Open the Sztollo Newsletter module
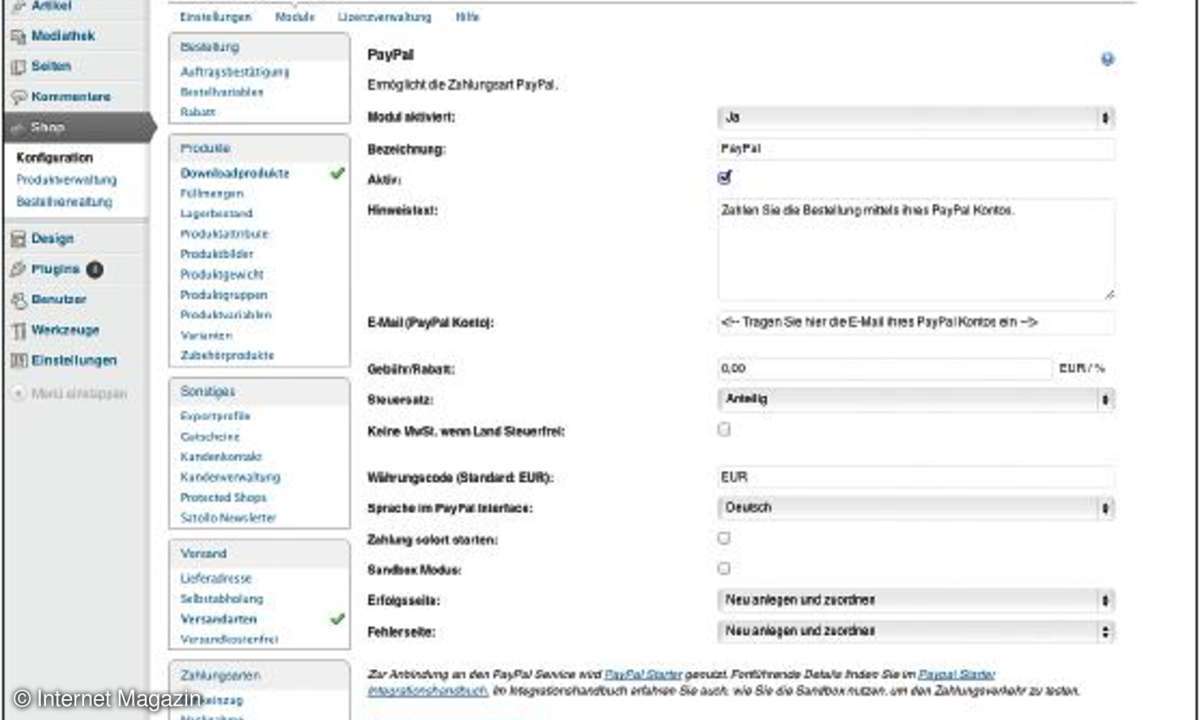This screenshot has width=1200, height=720. click(x=228, y=518)
